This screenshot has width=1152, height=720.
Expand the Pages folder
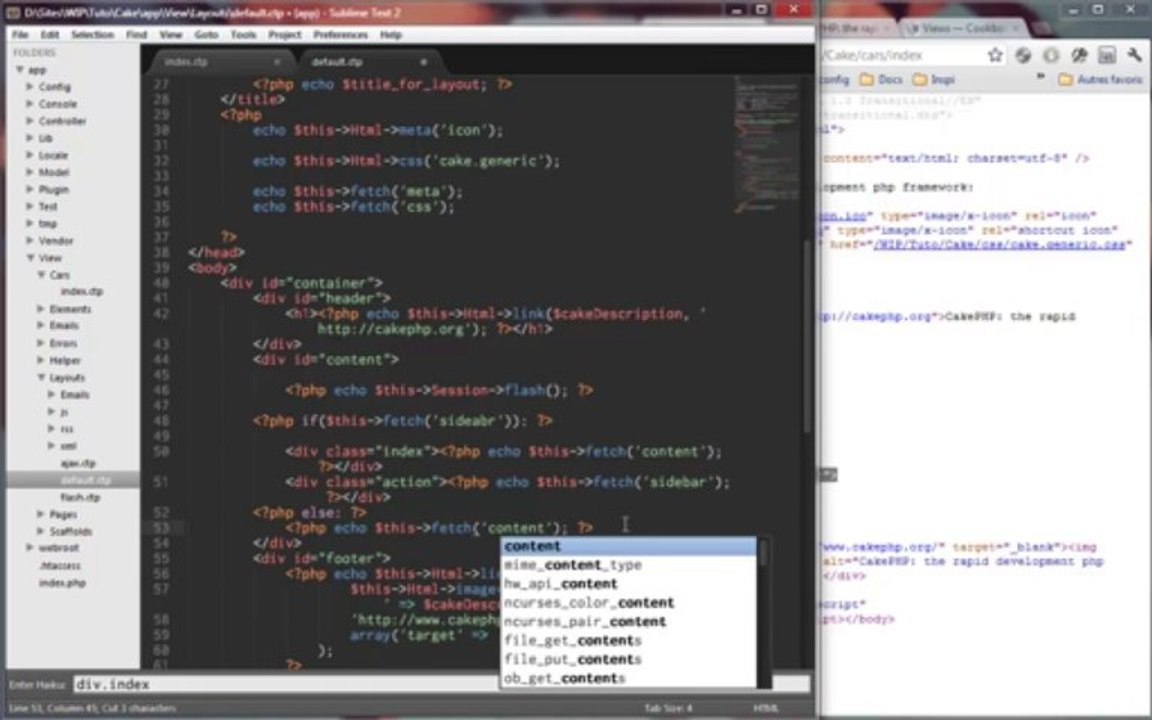point(41,514)
